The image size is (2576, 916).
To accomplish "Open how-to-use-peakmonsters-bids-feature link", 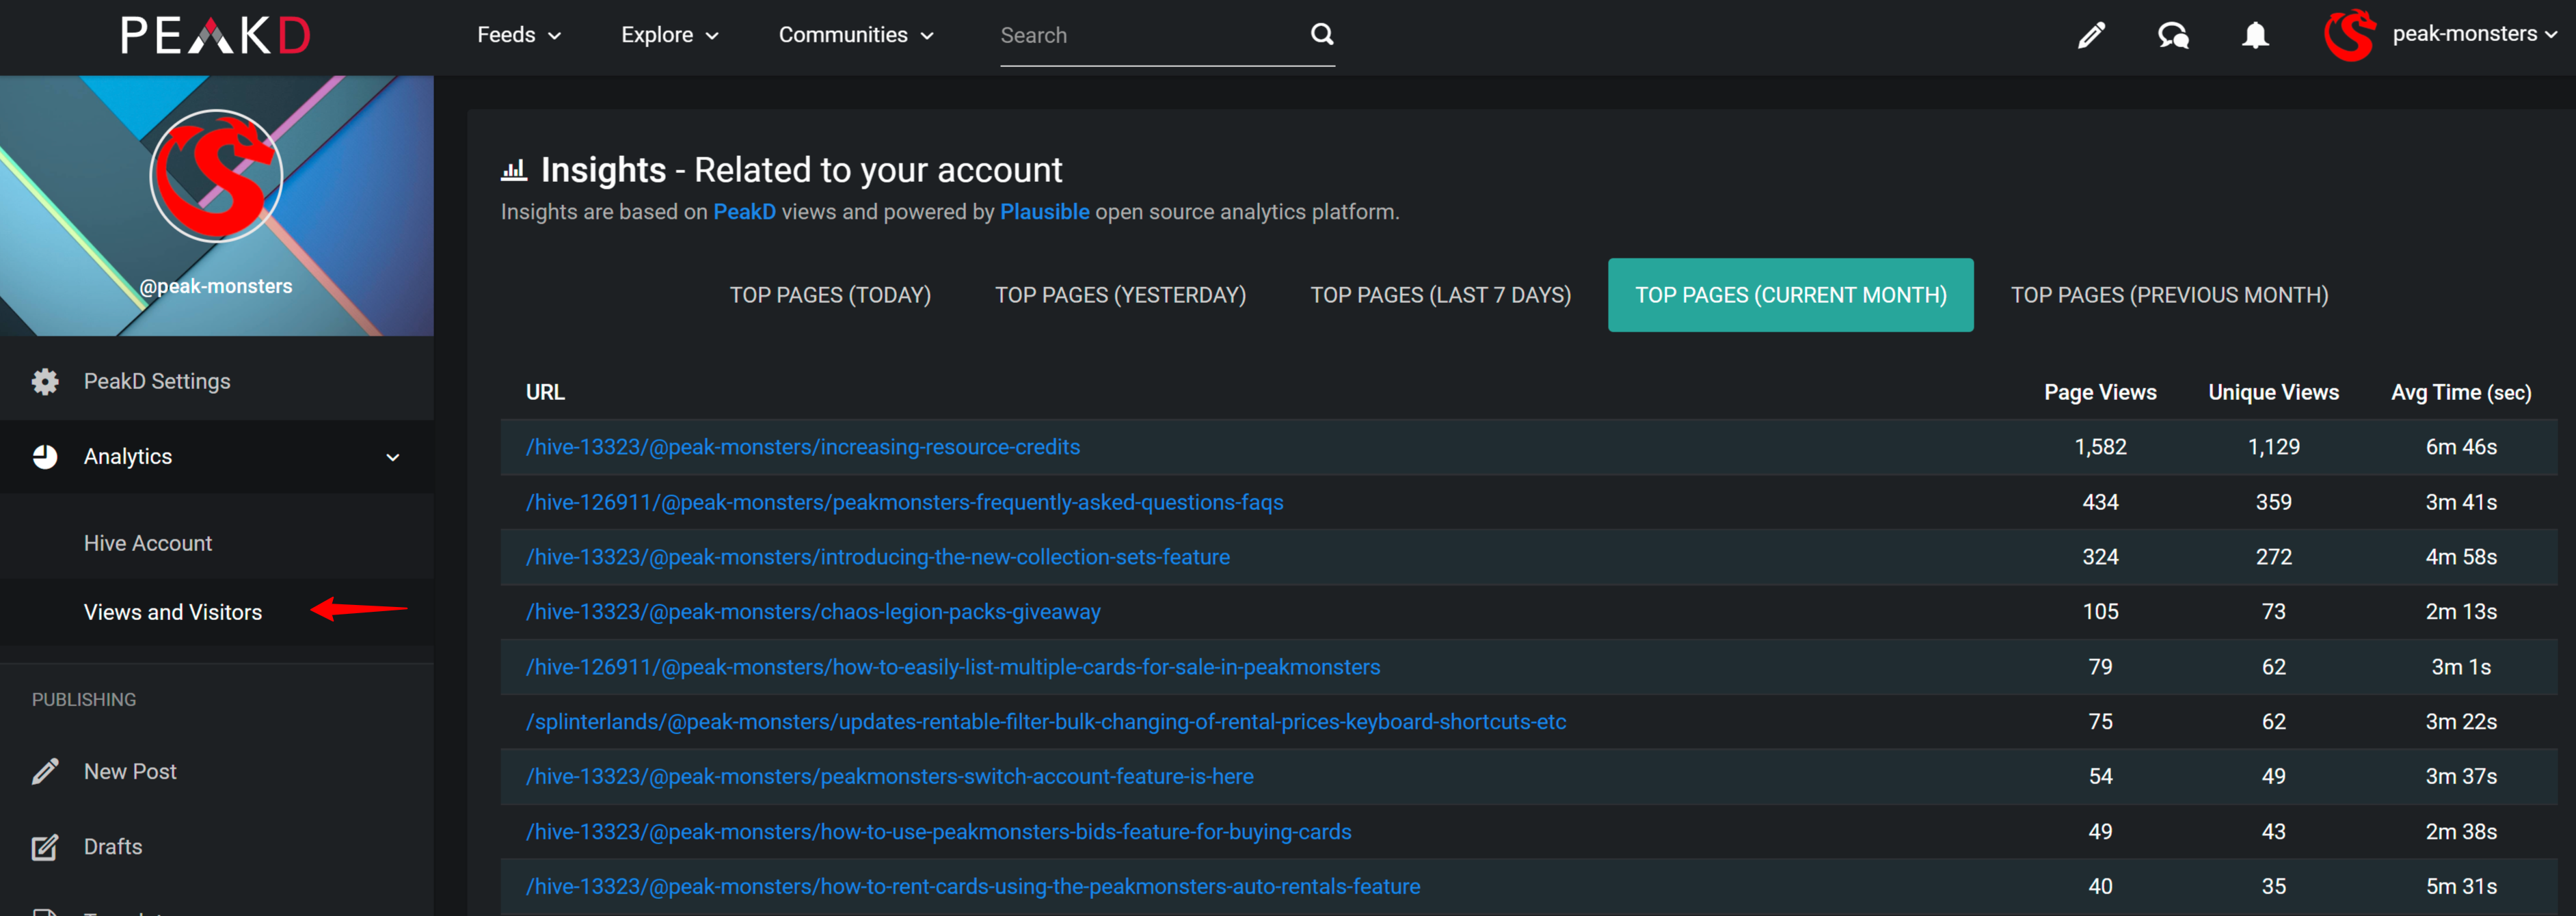I will point(938,831).
